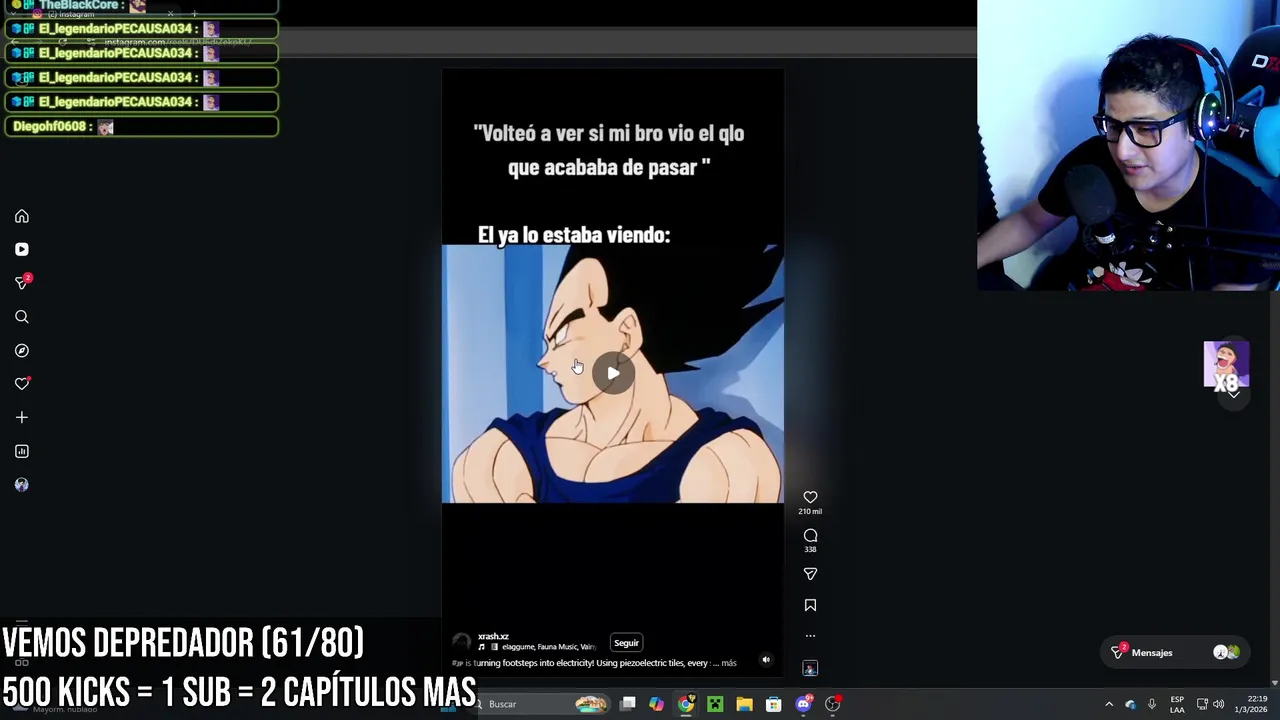Open the dashboard chart icon
The height and width of the screenshot is (720, 1280).
pyautogui.click(x=22, y=451)
